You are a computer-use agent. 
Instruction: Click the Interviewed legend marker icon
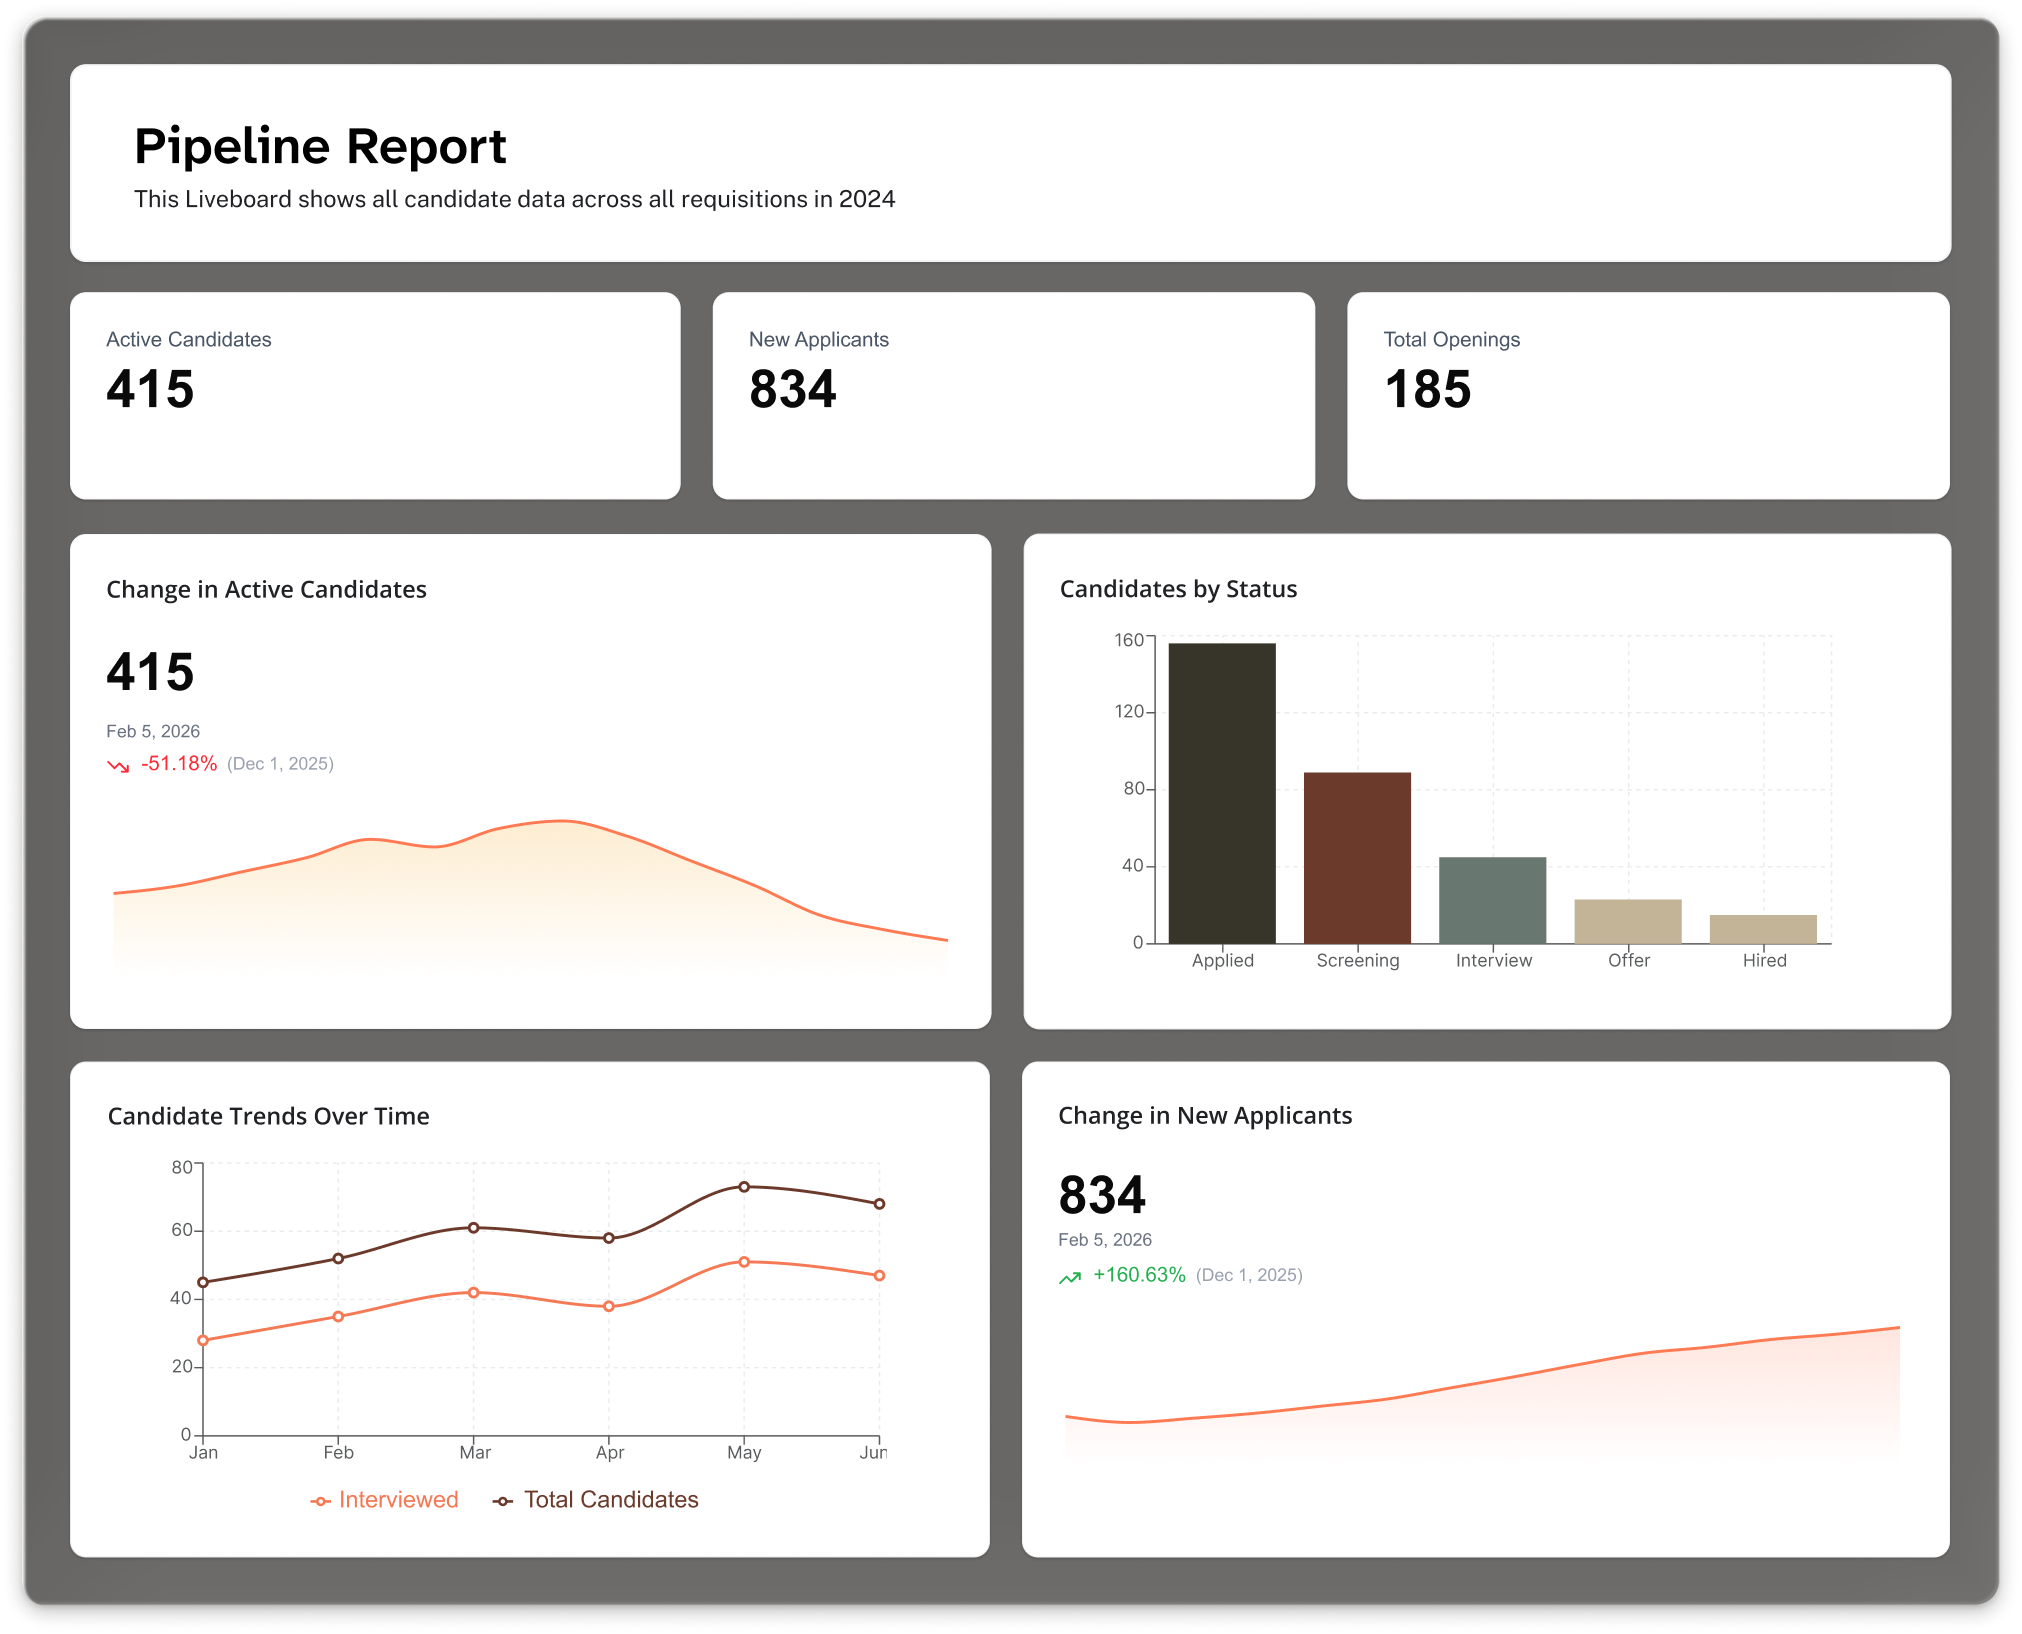point(320,1501)
